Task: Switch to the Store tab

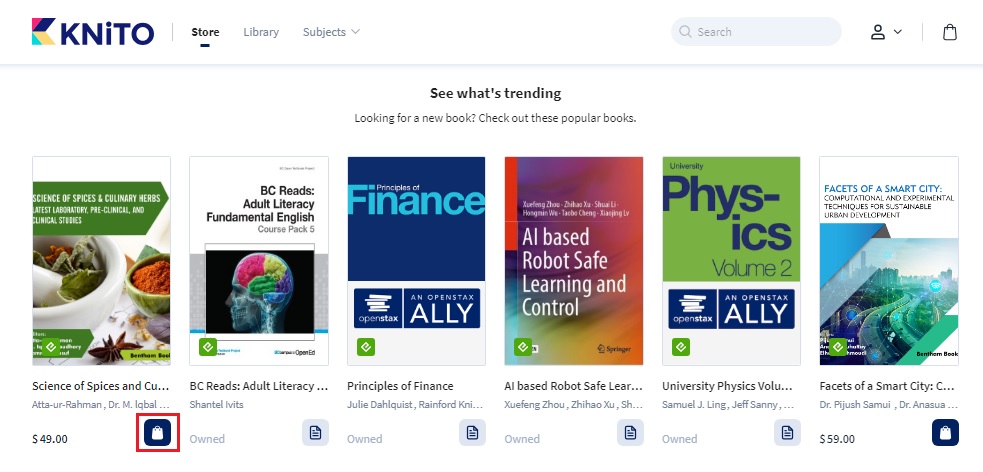Action: click(205, 32)
